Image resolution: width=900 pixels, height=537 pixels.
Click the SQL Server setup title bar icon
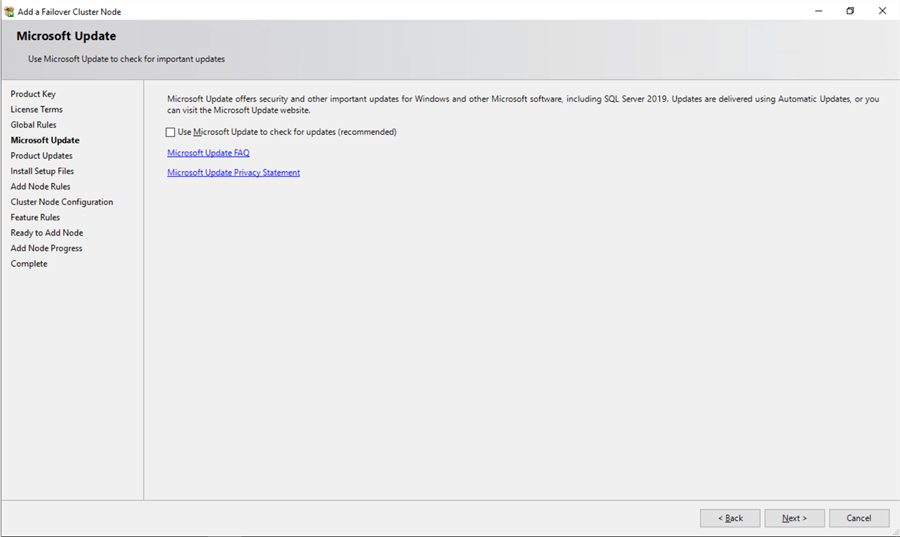point(9,11)
